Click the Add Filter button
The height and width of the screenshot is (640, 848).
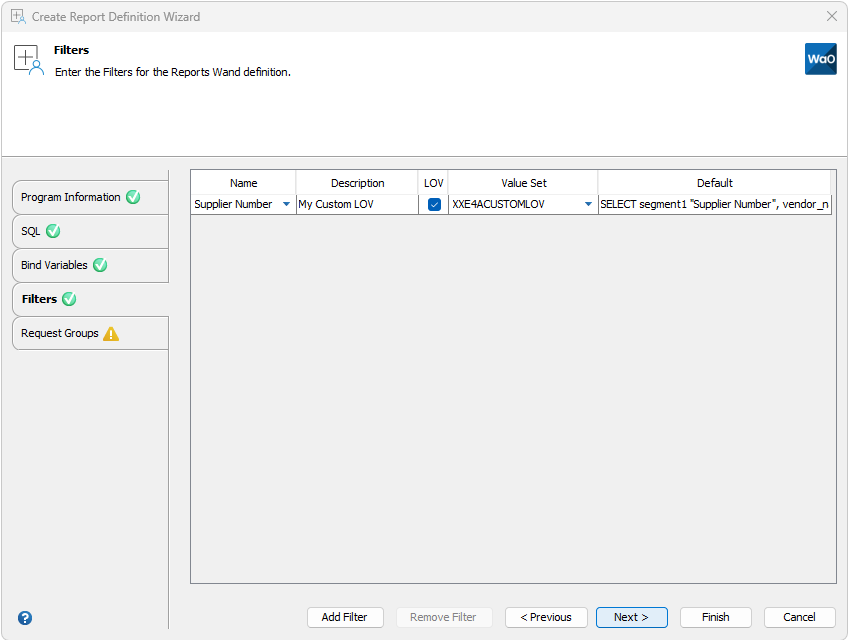pos(345,617)
